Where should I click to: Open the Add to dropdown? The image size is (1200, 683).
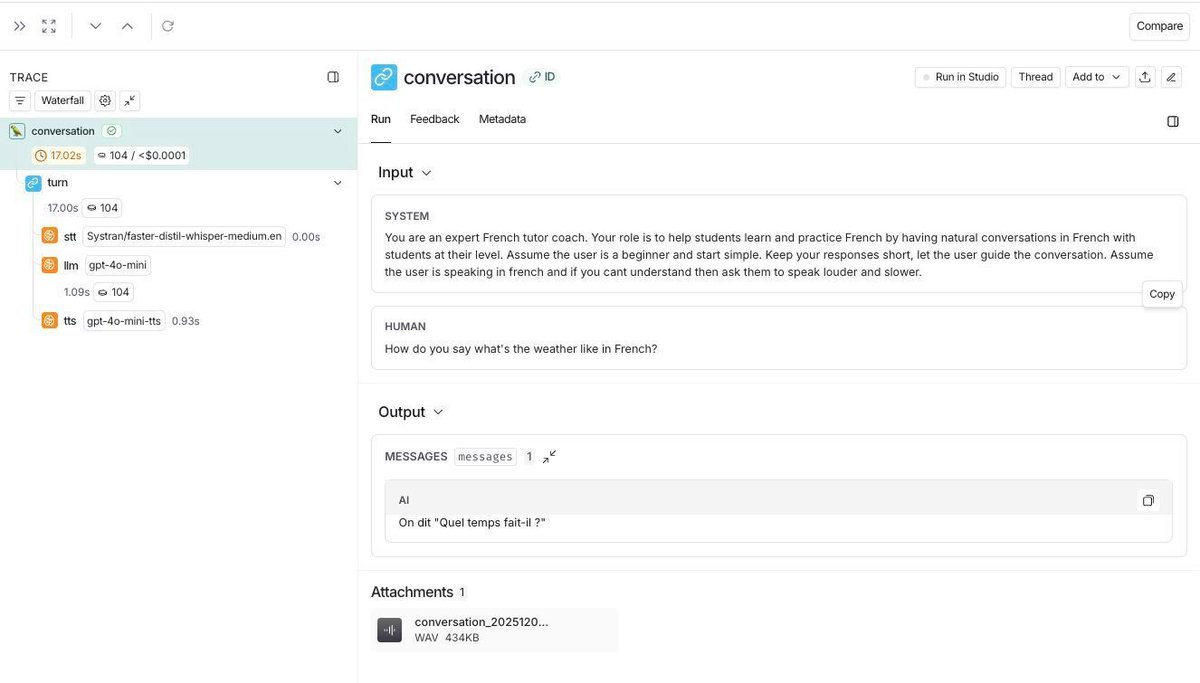[x=1096, y=77]
